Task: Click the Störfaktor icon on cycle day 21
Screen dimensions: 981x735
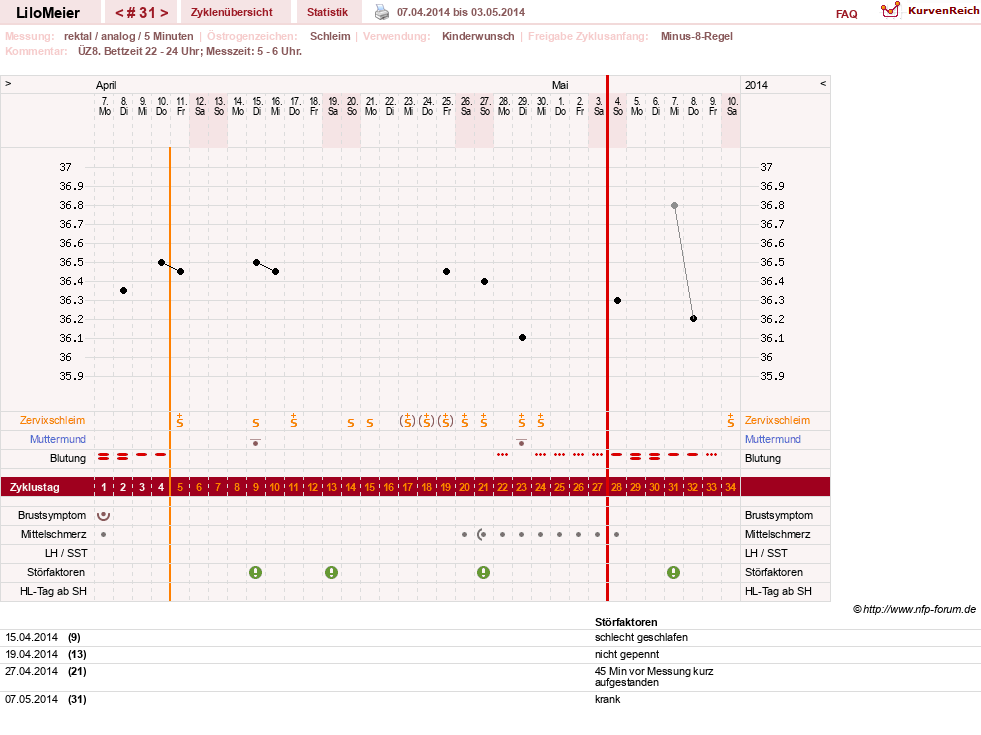Action: tap(484, 572)
